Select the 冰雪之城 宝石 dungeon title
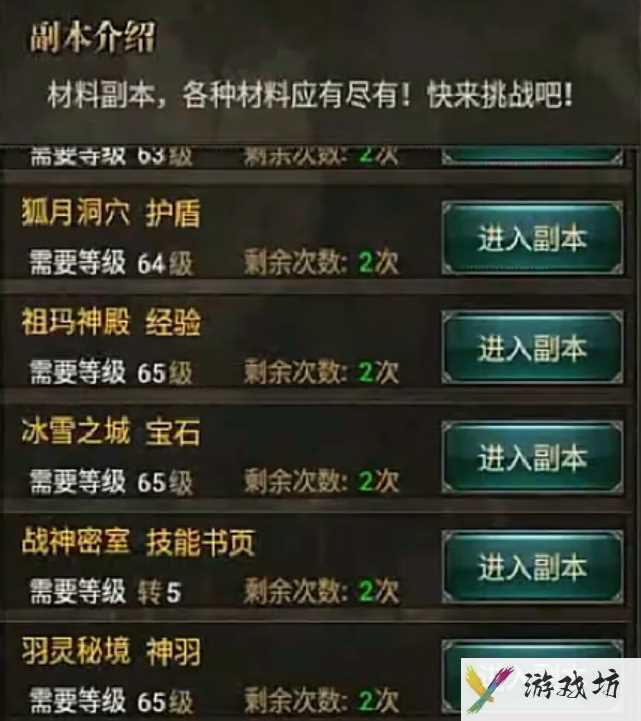Screen dimensions: 641x721 pos(111,431)
